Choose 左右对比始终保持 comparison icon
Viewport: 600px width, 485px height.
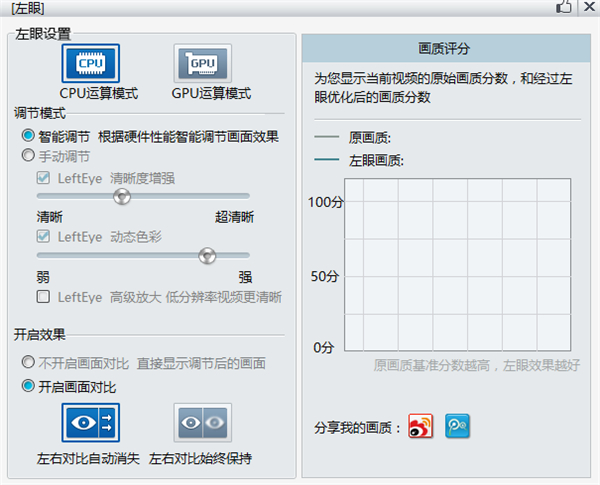point(203,422)
